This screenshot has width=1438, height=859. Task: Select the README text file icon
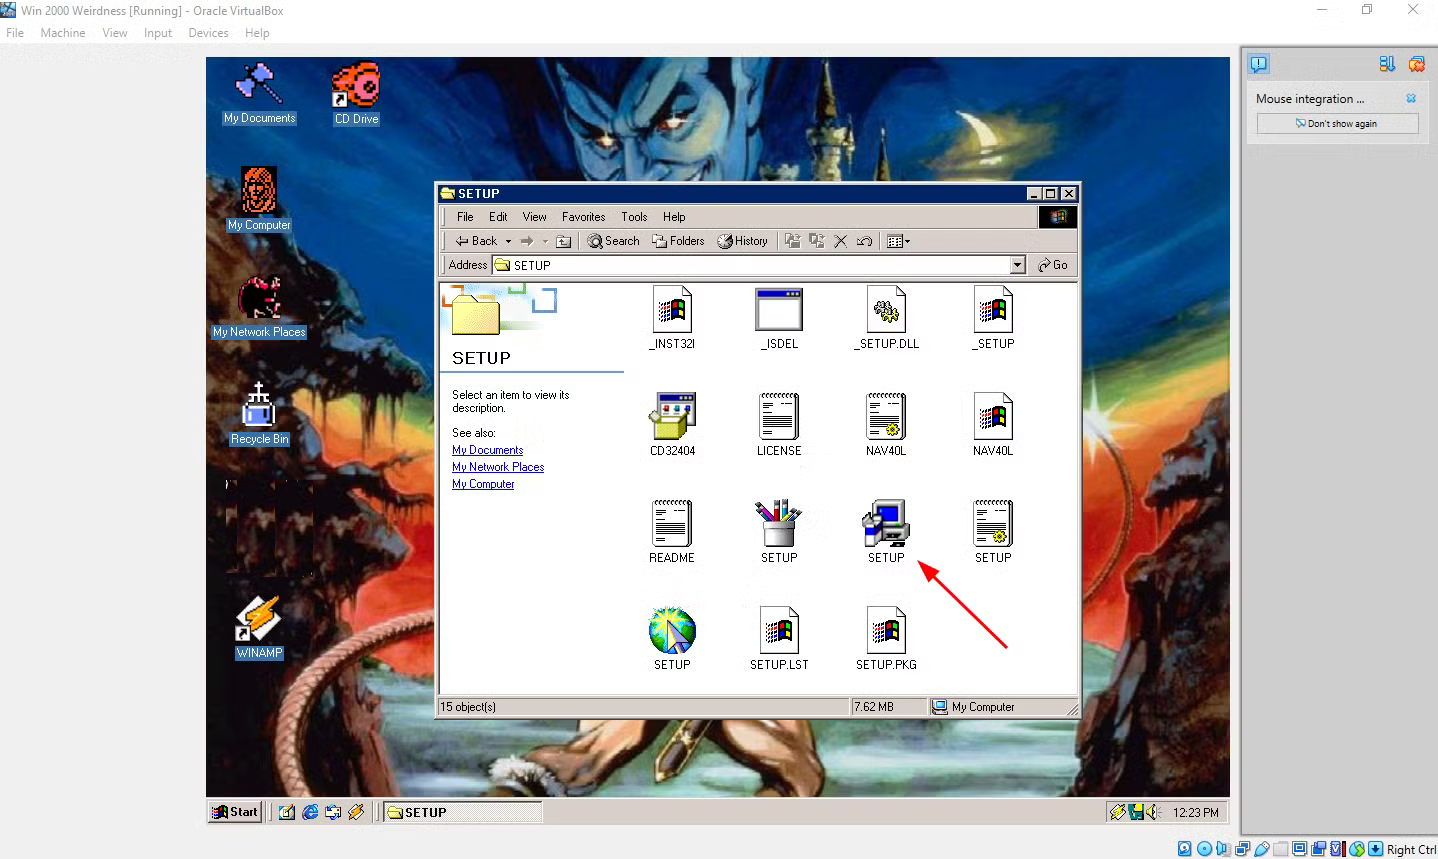(672, 523)
